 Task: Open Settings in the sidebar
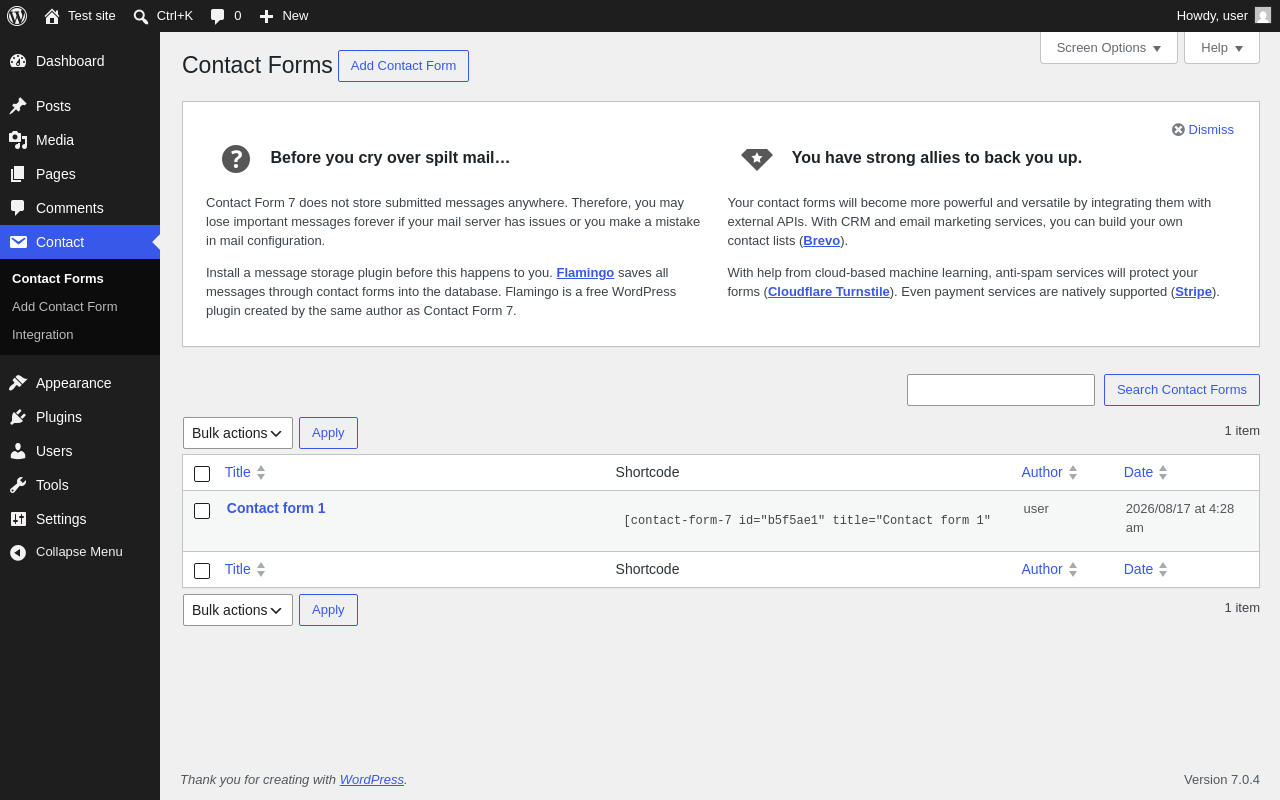pos(80,519)
